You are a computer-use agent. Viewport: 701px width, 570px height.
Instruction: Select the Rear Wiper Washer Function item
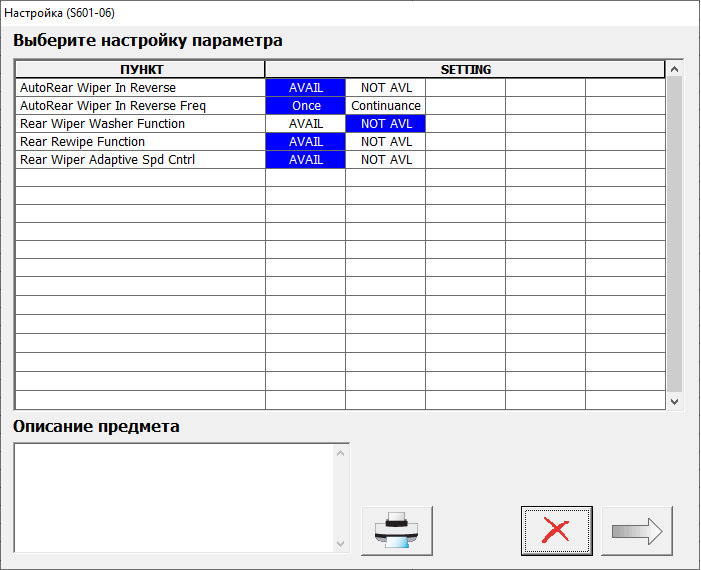(140, 124)
